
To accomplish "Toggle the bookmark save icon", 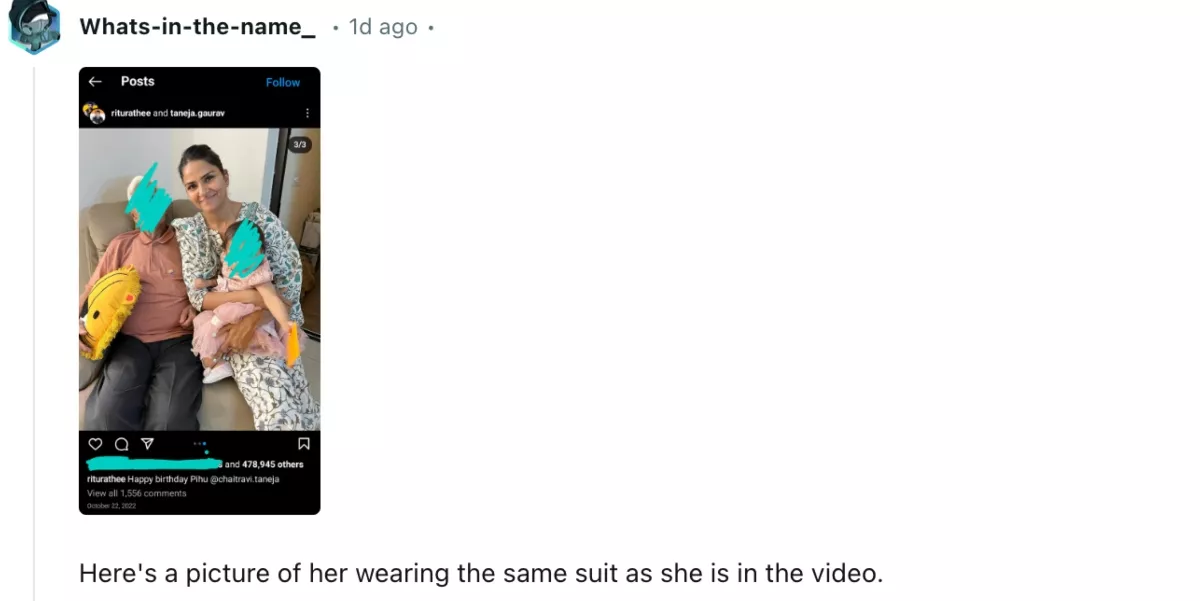I will pos(304,444).
